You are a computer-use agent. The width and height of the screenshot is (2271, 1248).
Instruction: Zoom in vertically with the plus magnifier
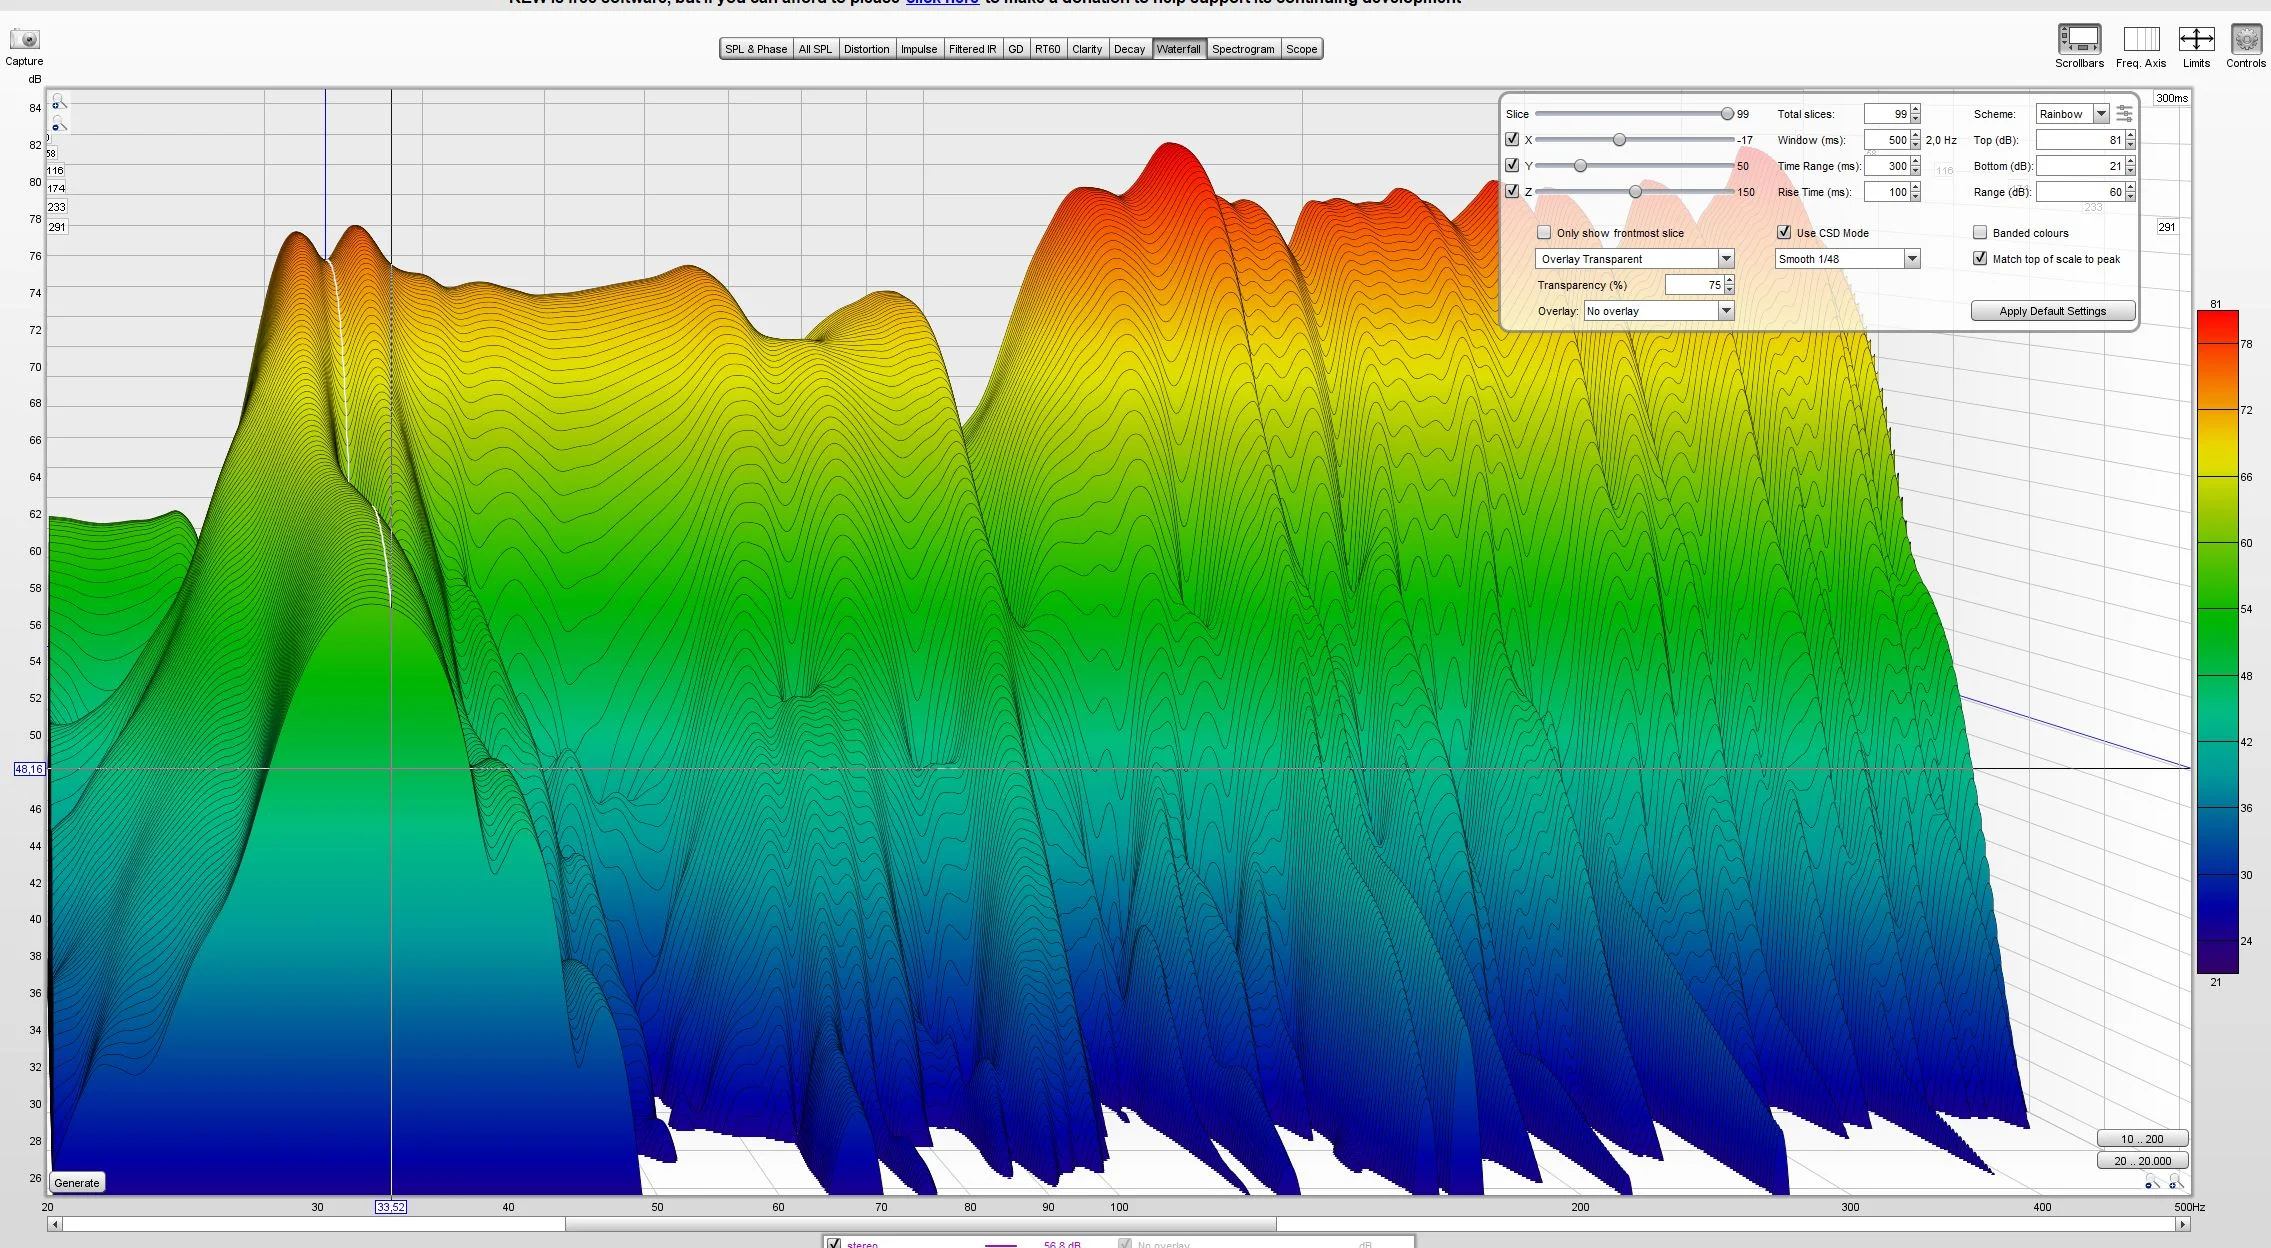59,102
